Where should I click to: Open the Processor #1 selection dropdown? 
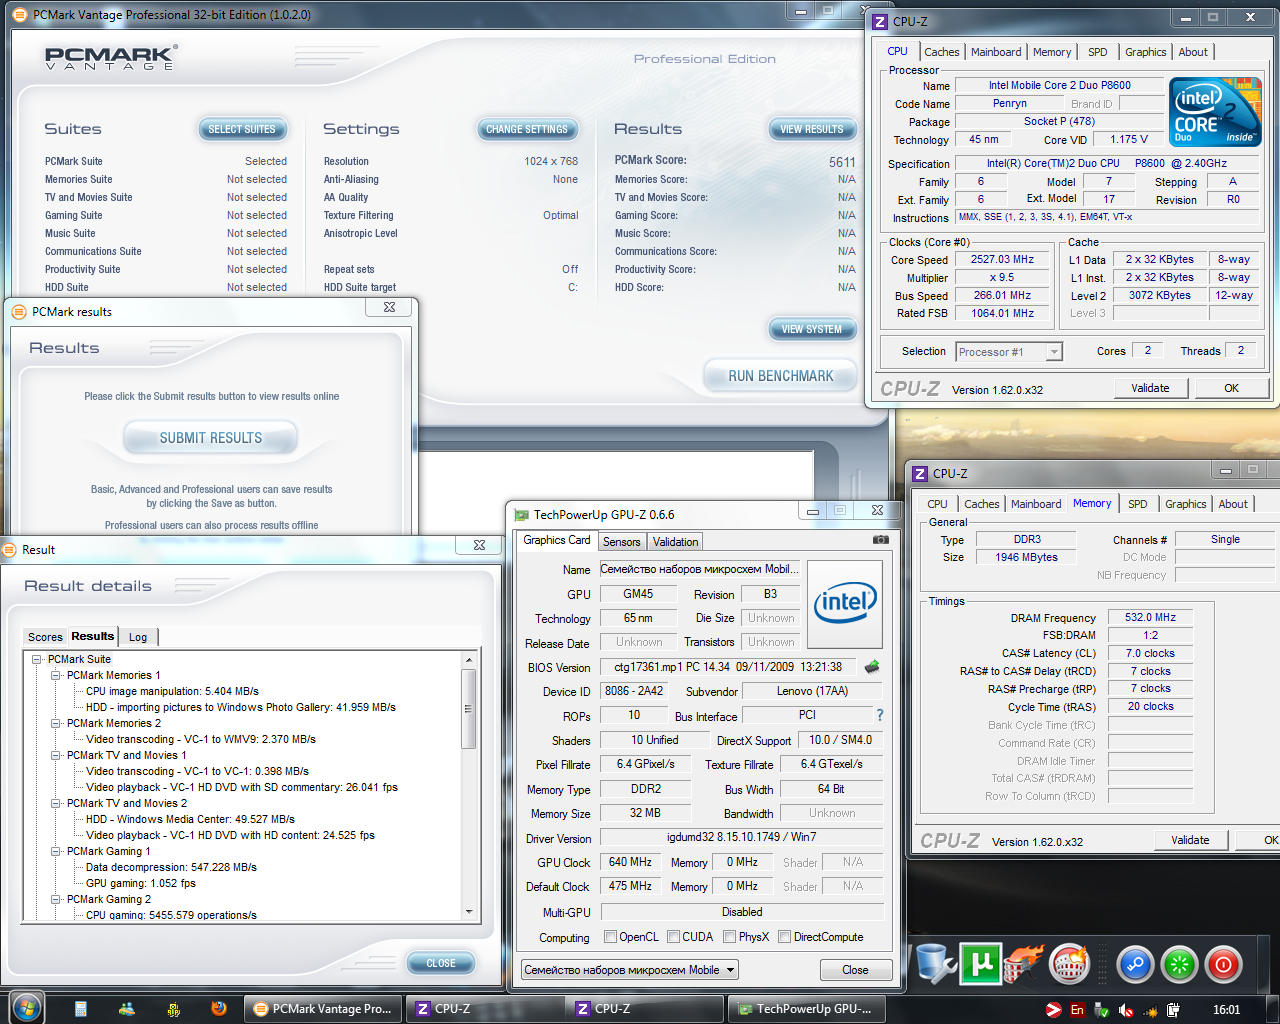pyautogui.click(x=1008, y=352)
